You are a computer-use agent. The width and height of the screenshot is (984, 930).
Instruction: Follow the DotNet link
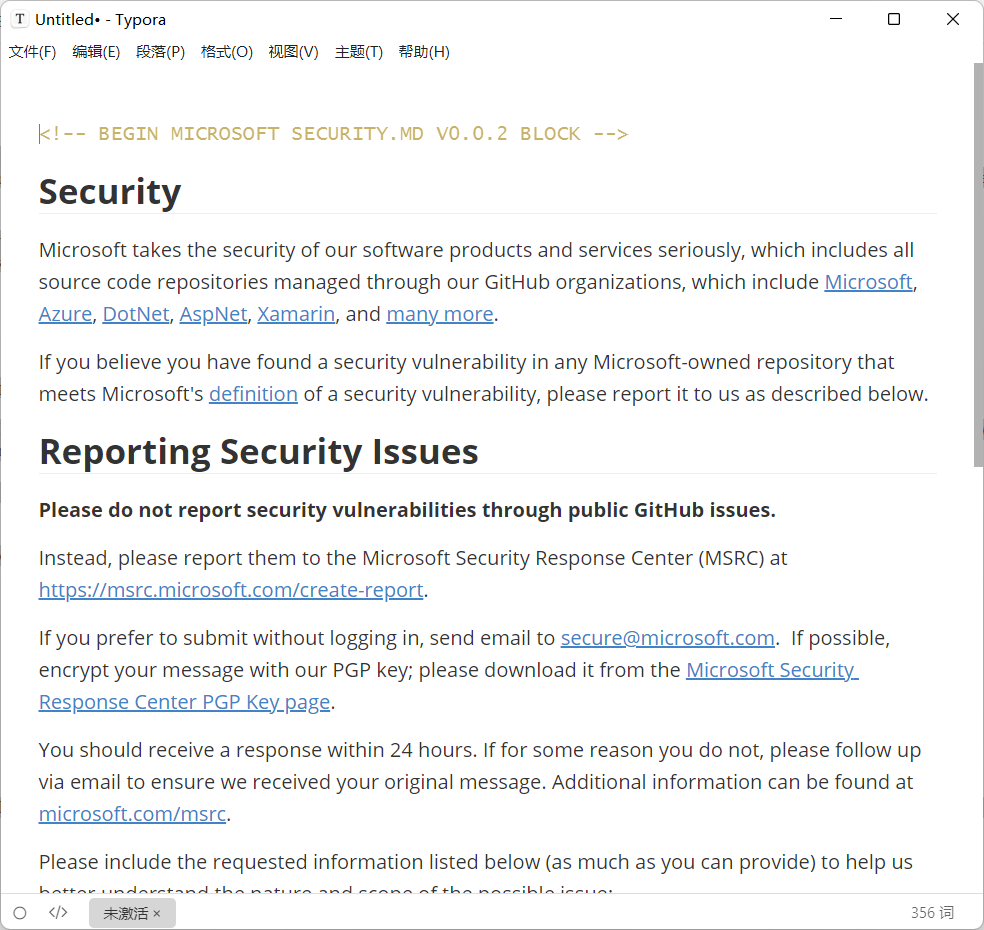[x=136, y=314]
